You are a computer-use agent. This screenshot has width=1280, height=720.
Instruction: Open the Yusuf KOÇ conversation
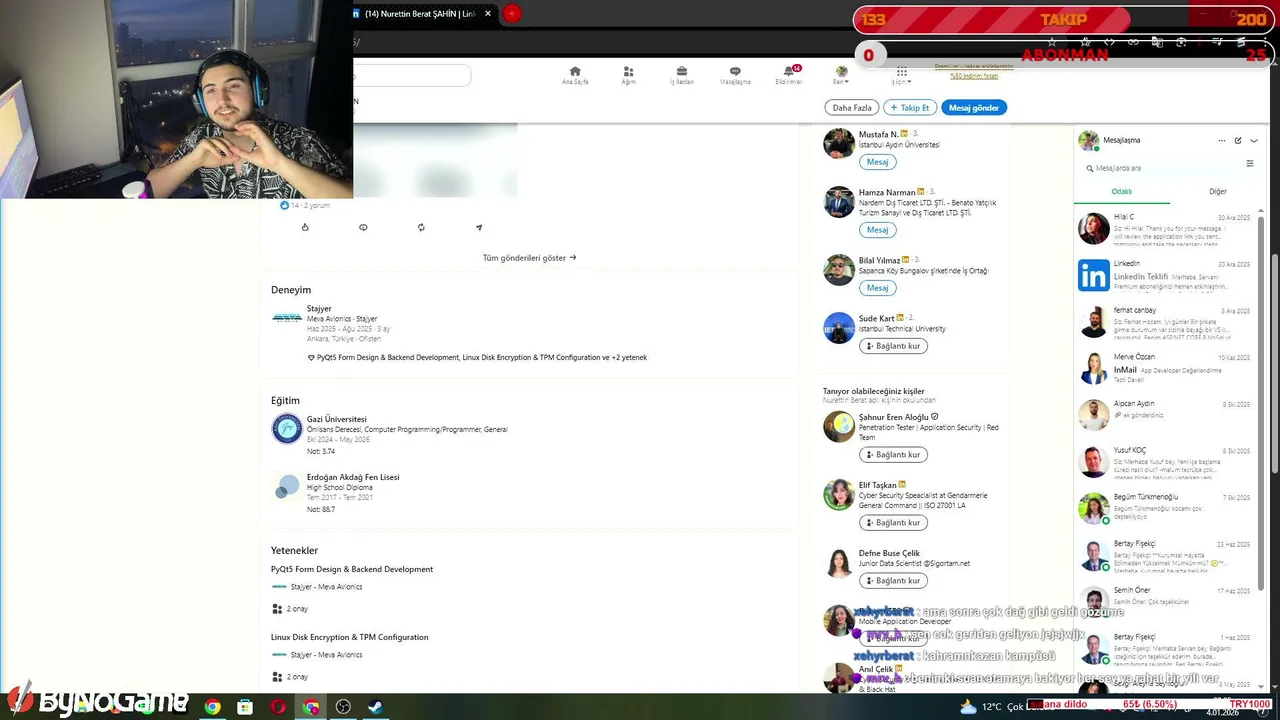pos(1164,462)
